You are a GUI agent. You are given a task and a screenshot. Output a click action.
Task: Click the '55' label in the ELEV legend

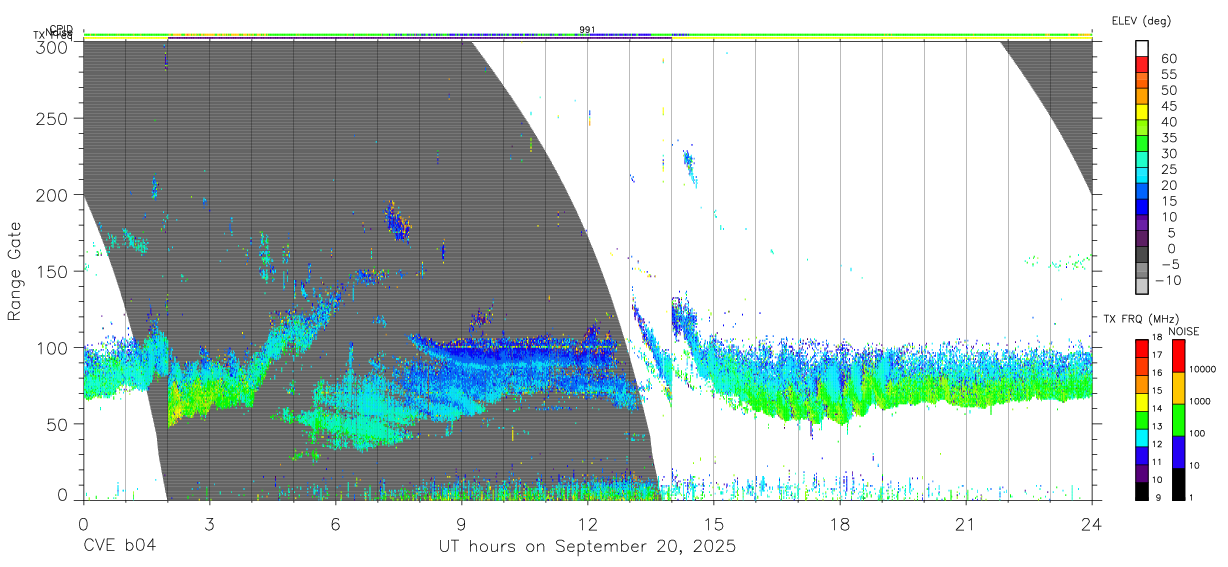(1168, 74)
